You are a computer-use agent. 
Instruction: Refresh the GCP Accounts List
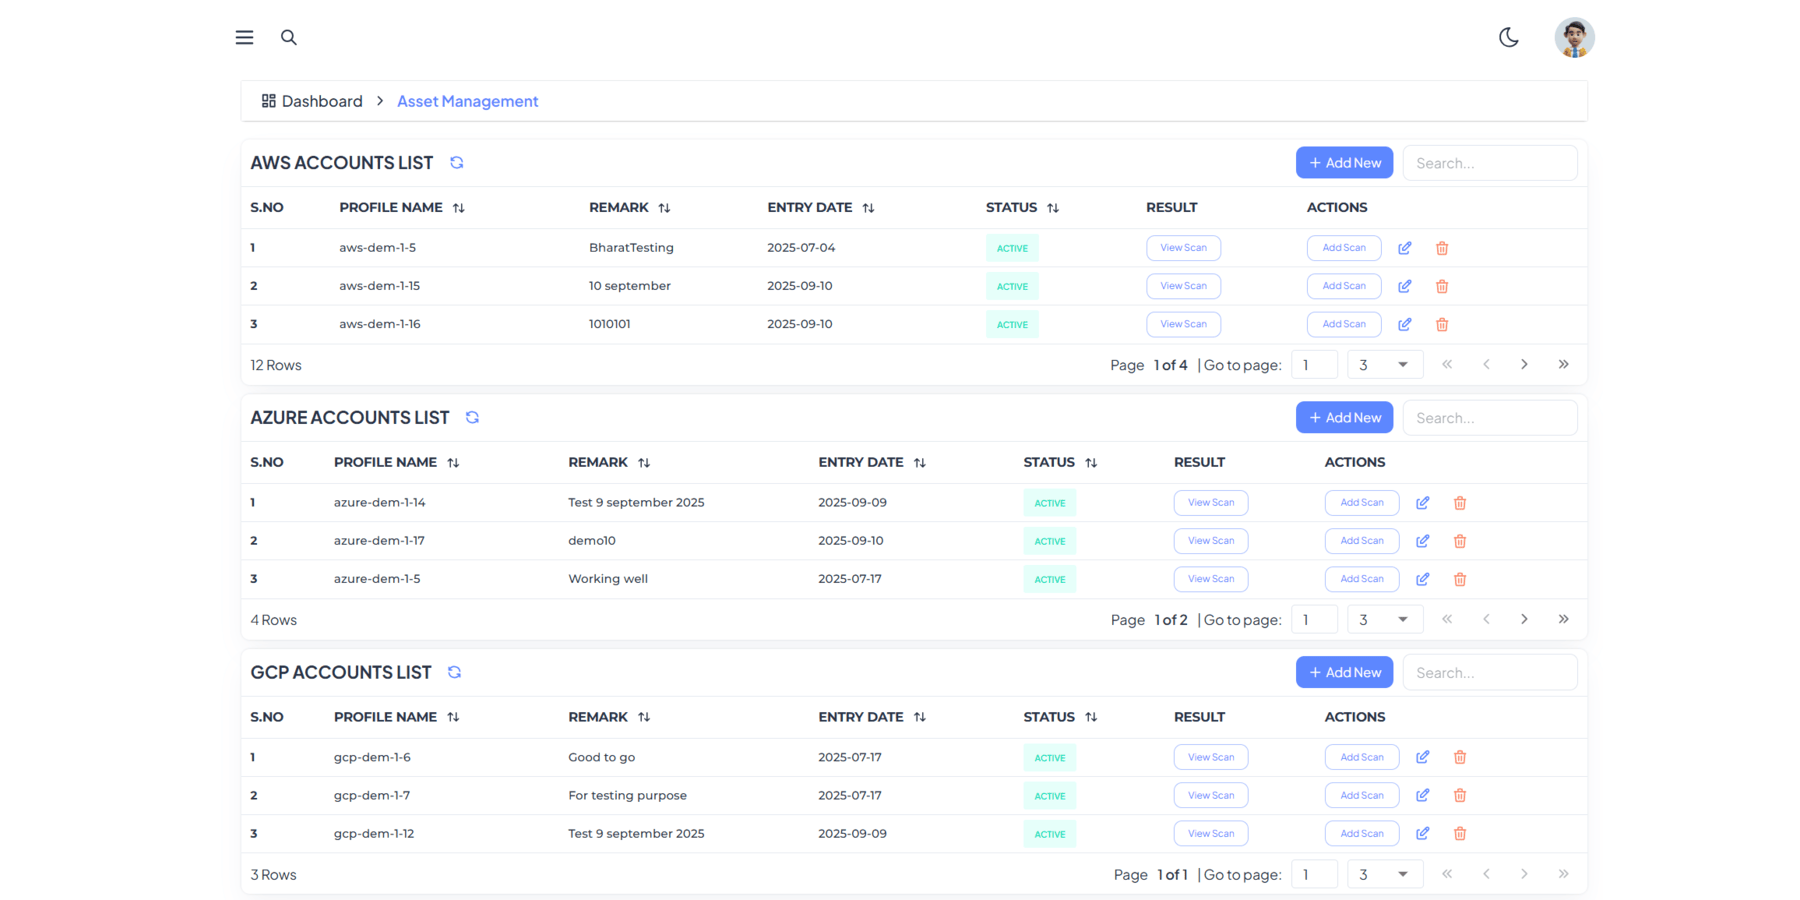[454, 672]
